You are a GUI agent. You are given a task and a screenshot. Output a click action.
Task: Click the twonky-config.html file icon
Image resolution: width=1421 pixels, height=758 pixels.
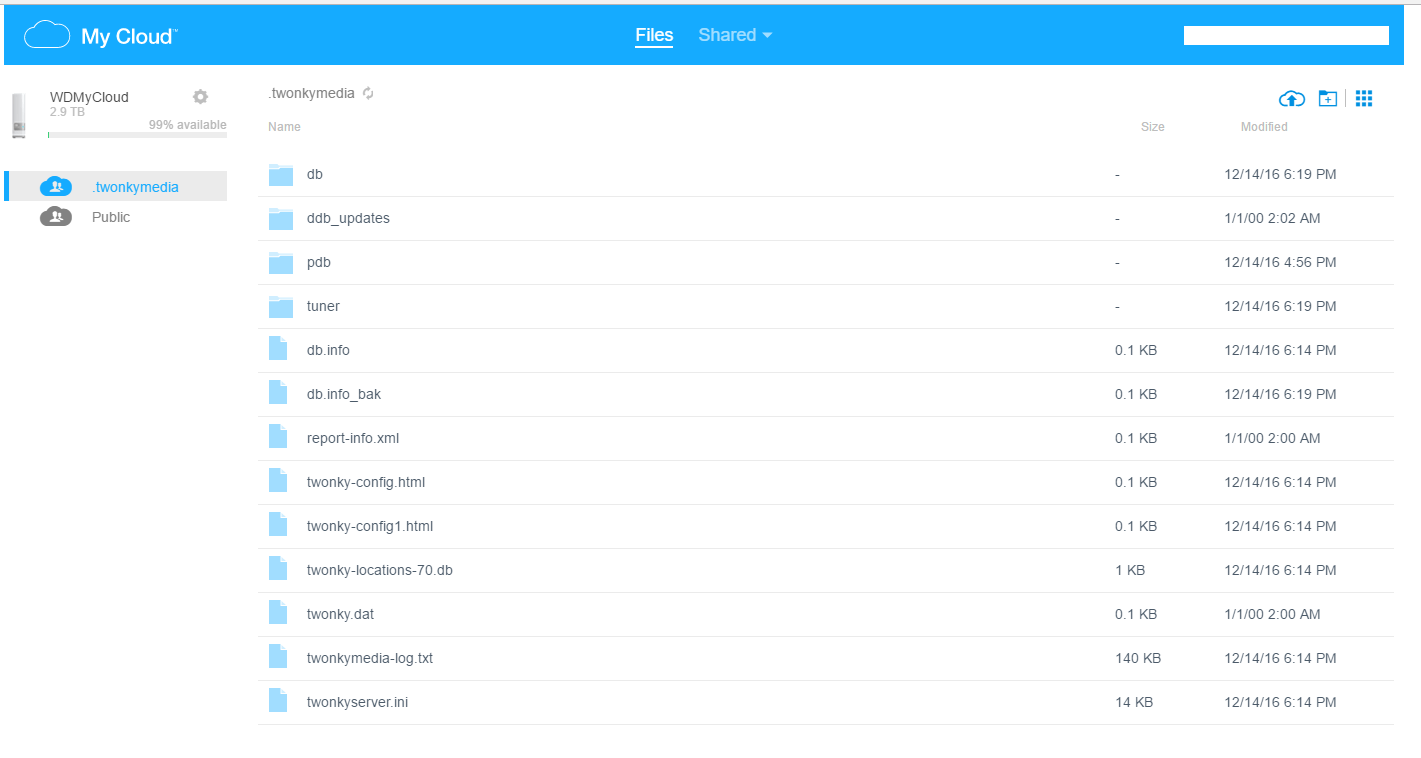278,482
